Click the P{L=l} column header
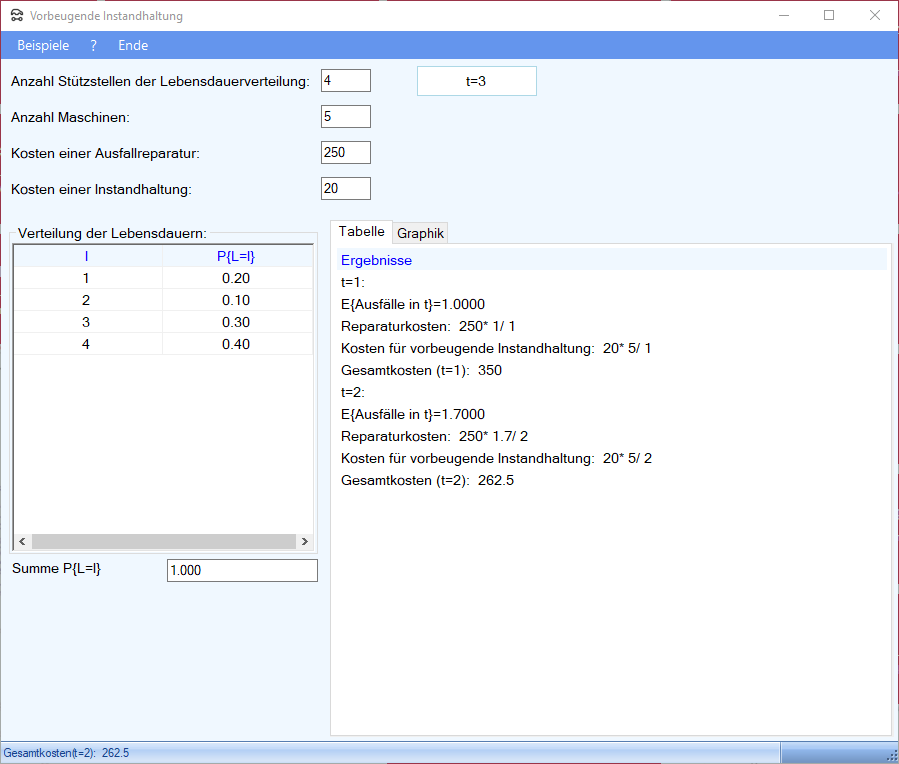 [236, 257]
